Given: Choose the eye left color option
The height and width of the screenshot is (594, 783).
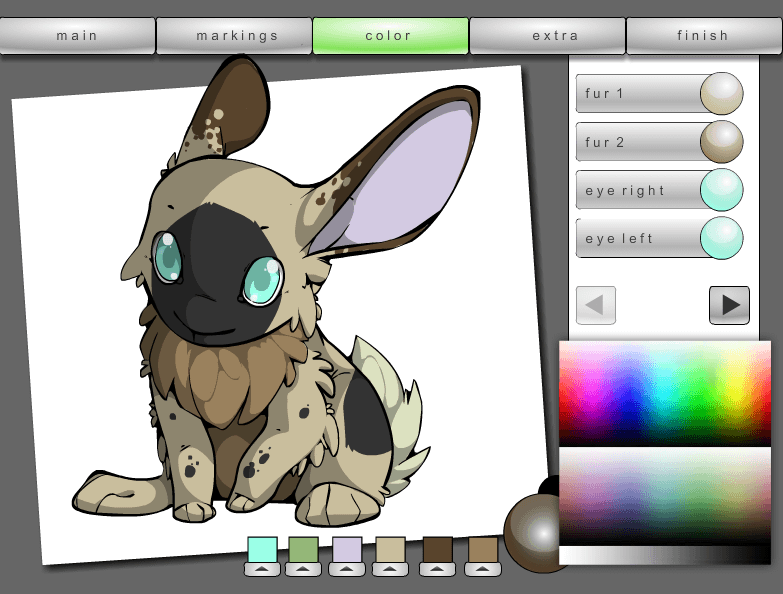Looking at the screenshot, I should point(659,238).
